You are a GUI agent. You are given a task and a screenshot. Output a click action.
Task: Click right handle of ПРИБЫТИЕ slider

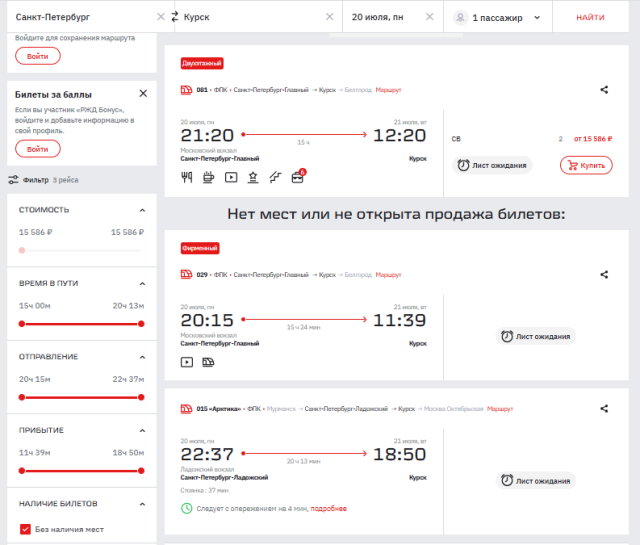coord(141,471)
